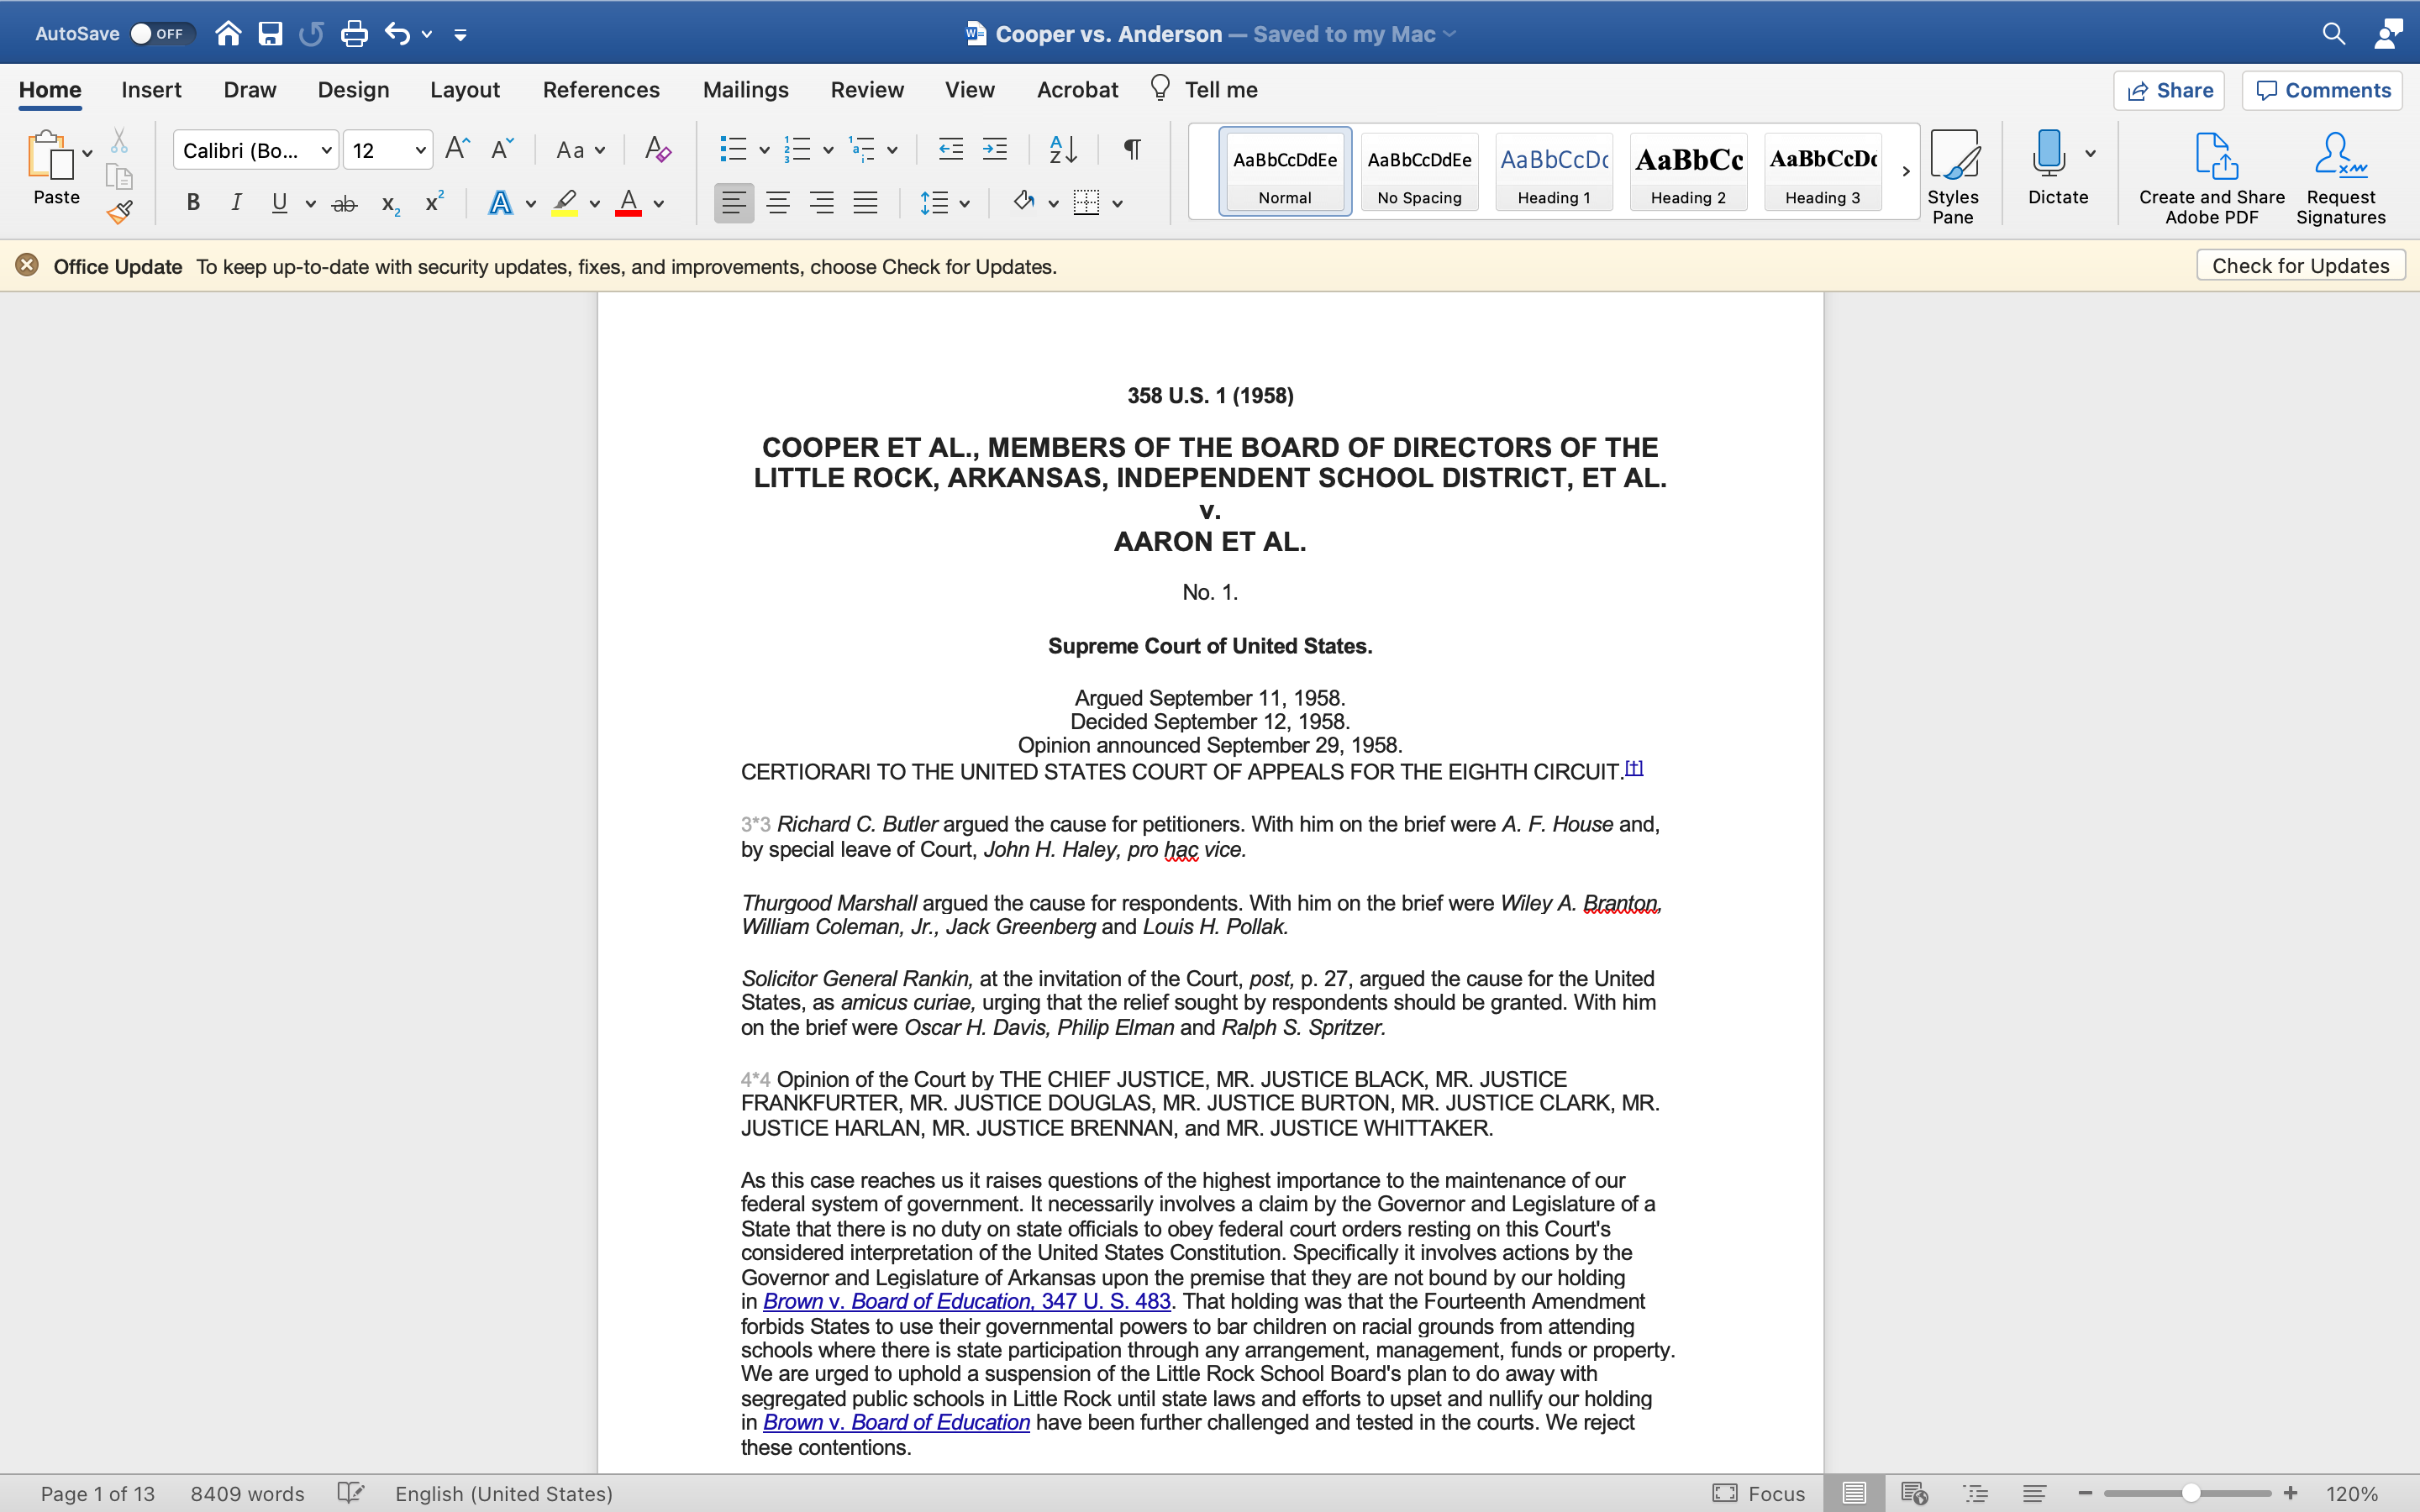
Task: Apply italic formatting
Action: [x=236, y=203]
